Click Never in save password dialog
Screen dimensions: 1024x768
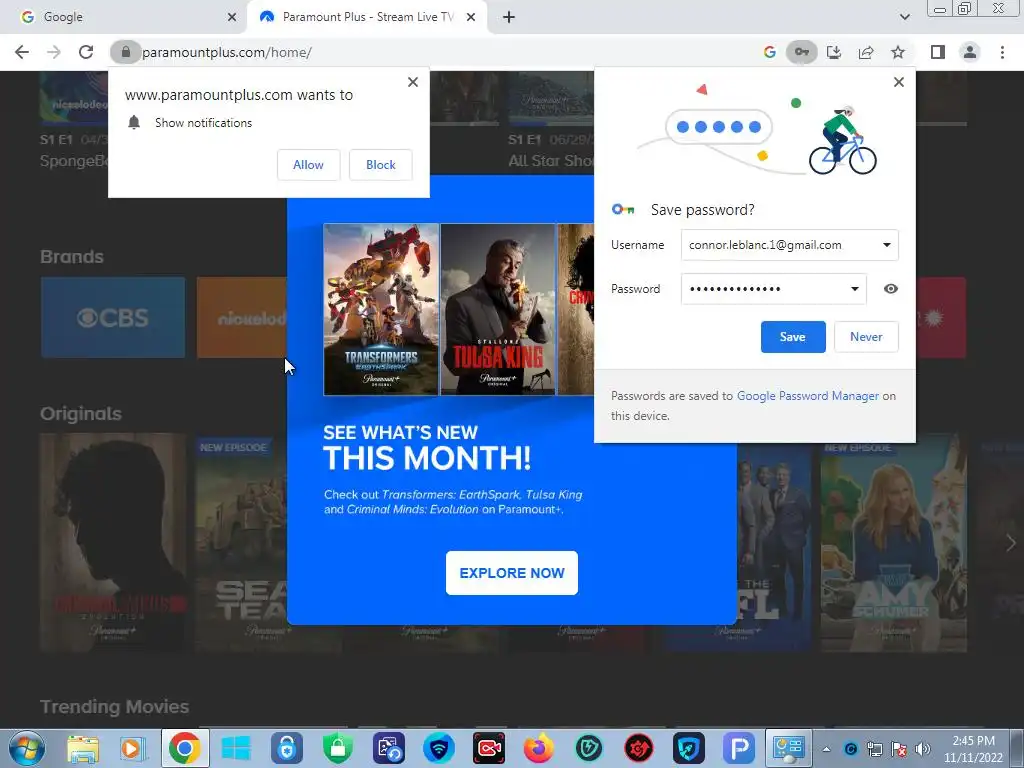[866, 337]
